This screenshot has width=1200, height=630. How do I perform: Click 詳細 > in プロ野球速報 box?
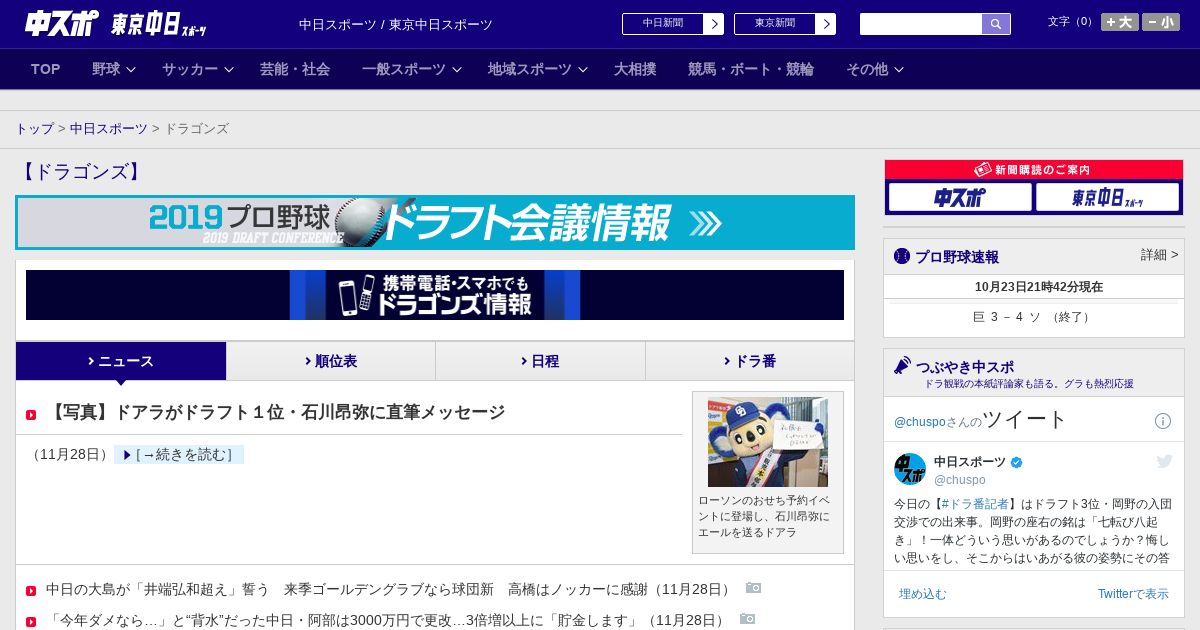1159,255
